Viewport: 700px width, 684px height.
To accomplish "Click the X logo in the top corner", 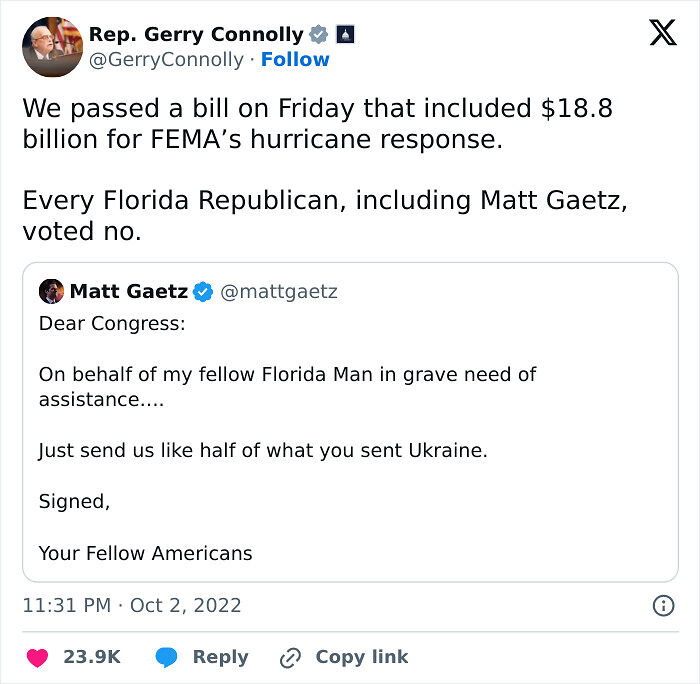I will pos(662,34).
